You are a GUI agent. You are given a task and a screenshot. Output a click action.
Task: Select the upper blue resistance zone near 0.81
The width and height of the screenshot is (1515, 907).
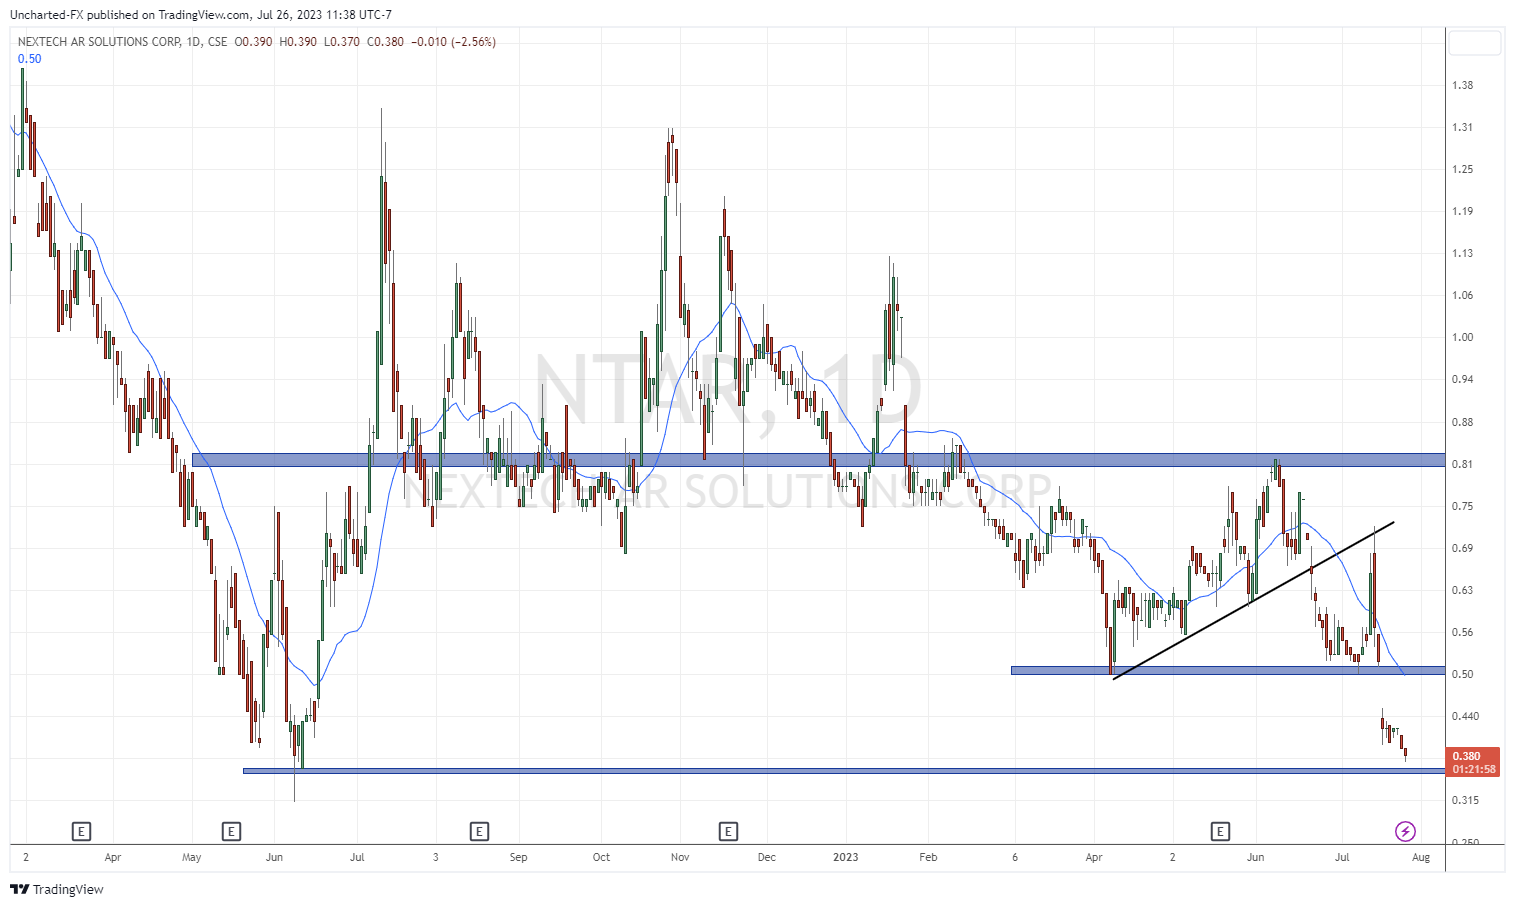coord(818,460)
